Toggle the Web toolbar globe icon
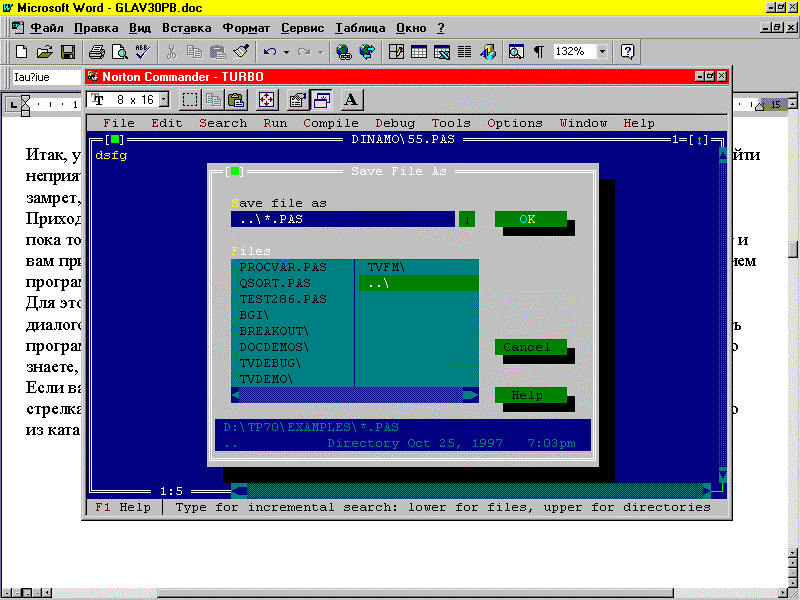Image resolution: width=800 pixels, height=600 pixels. coord(367,52)
